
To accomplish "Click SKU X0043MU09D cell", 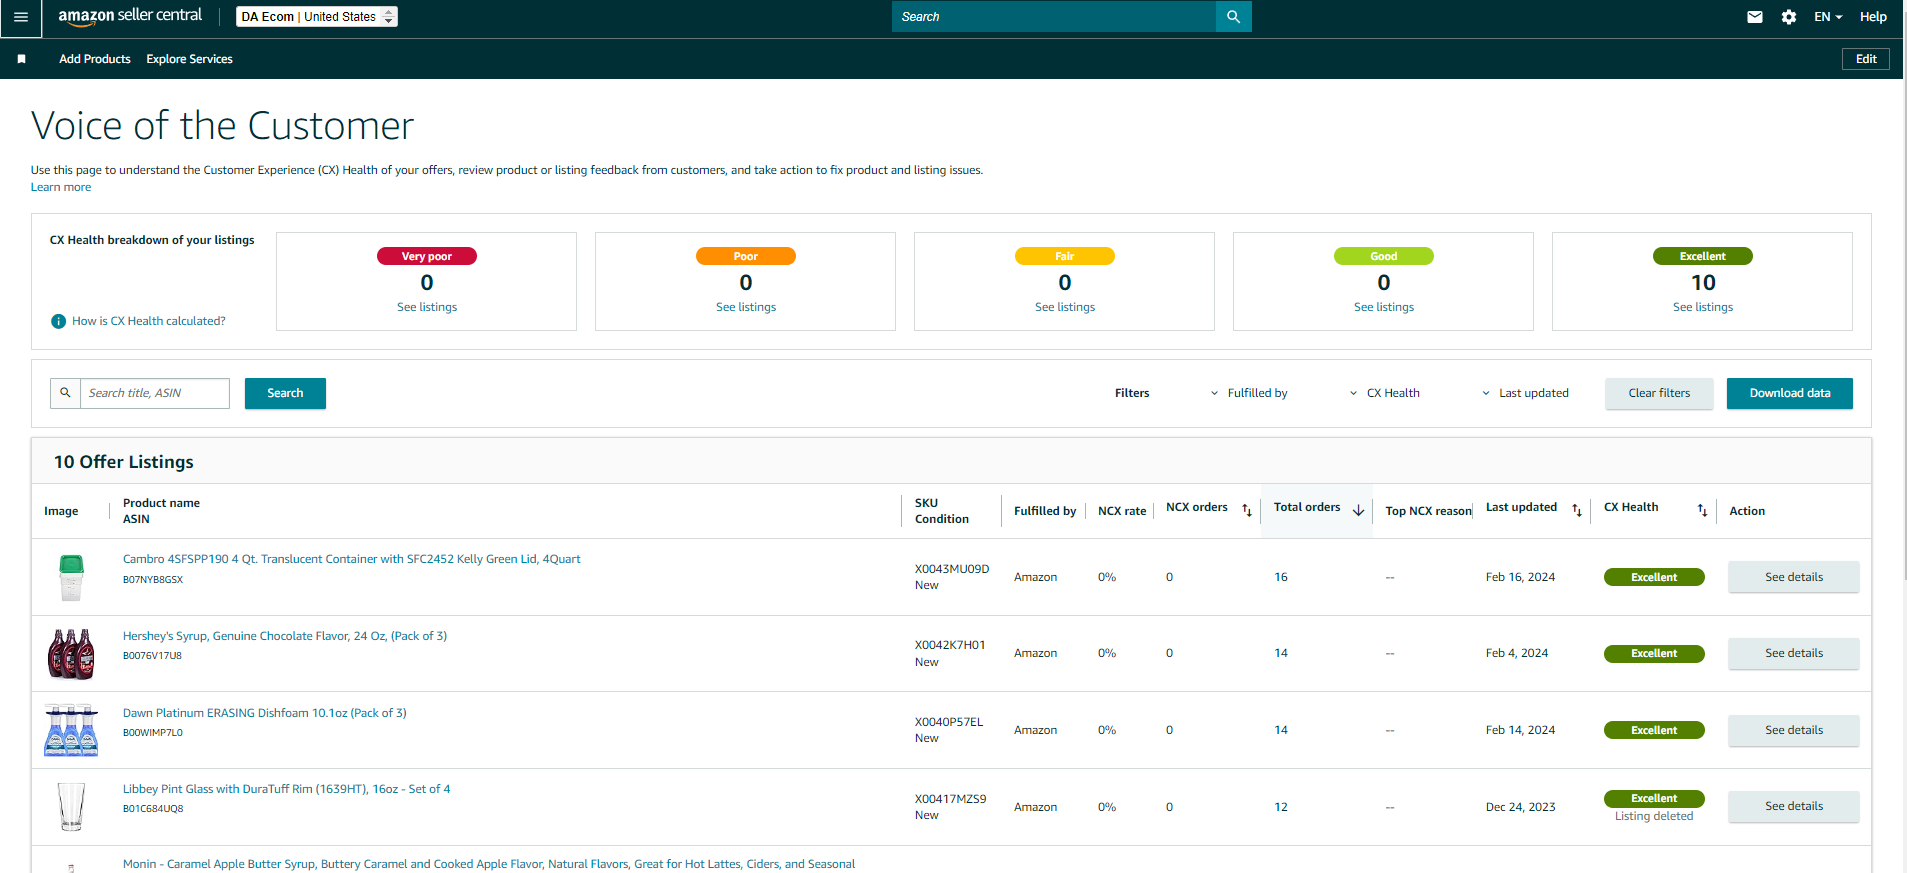I will 952,569.
